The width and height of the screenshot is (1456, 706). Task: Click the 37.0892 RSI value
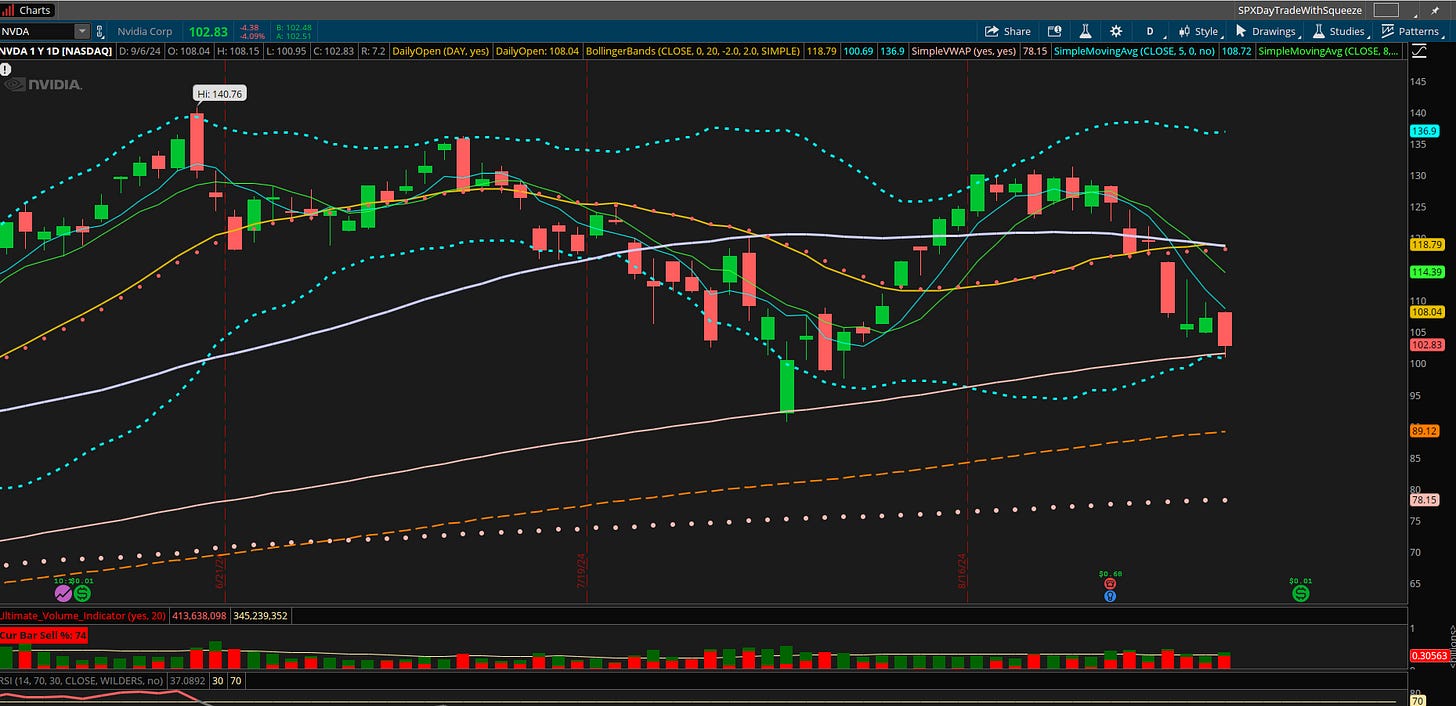click(x=188, y=680)
